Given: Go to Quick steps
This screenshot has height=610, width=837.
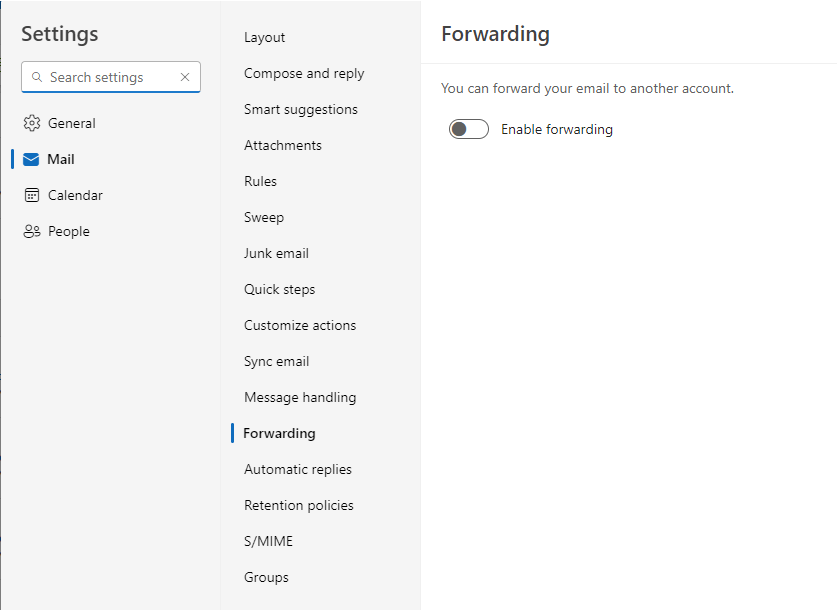Looking at the screenshot, I should coord(280,289).
